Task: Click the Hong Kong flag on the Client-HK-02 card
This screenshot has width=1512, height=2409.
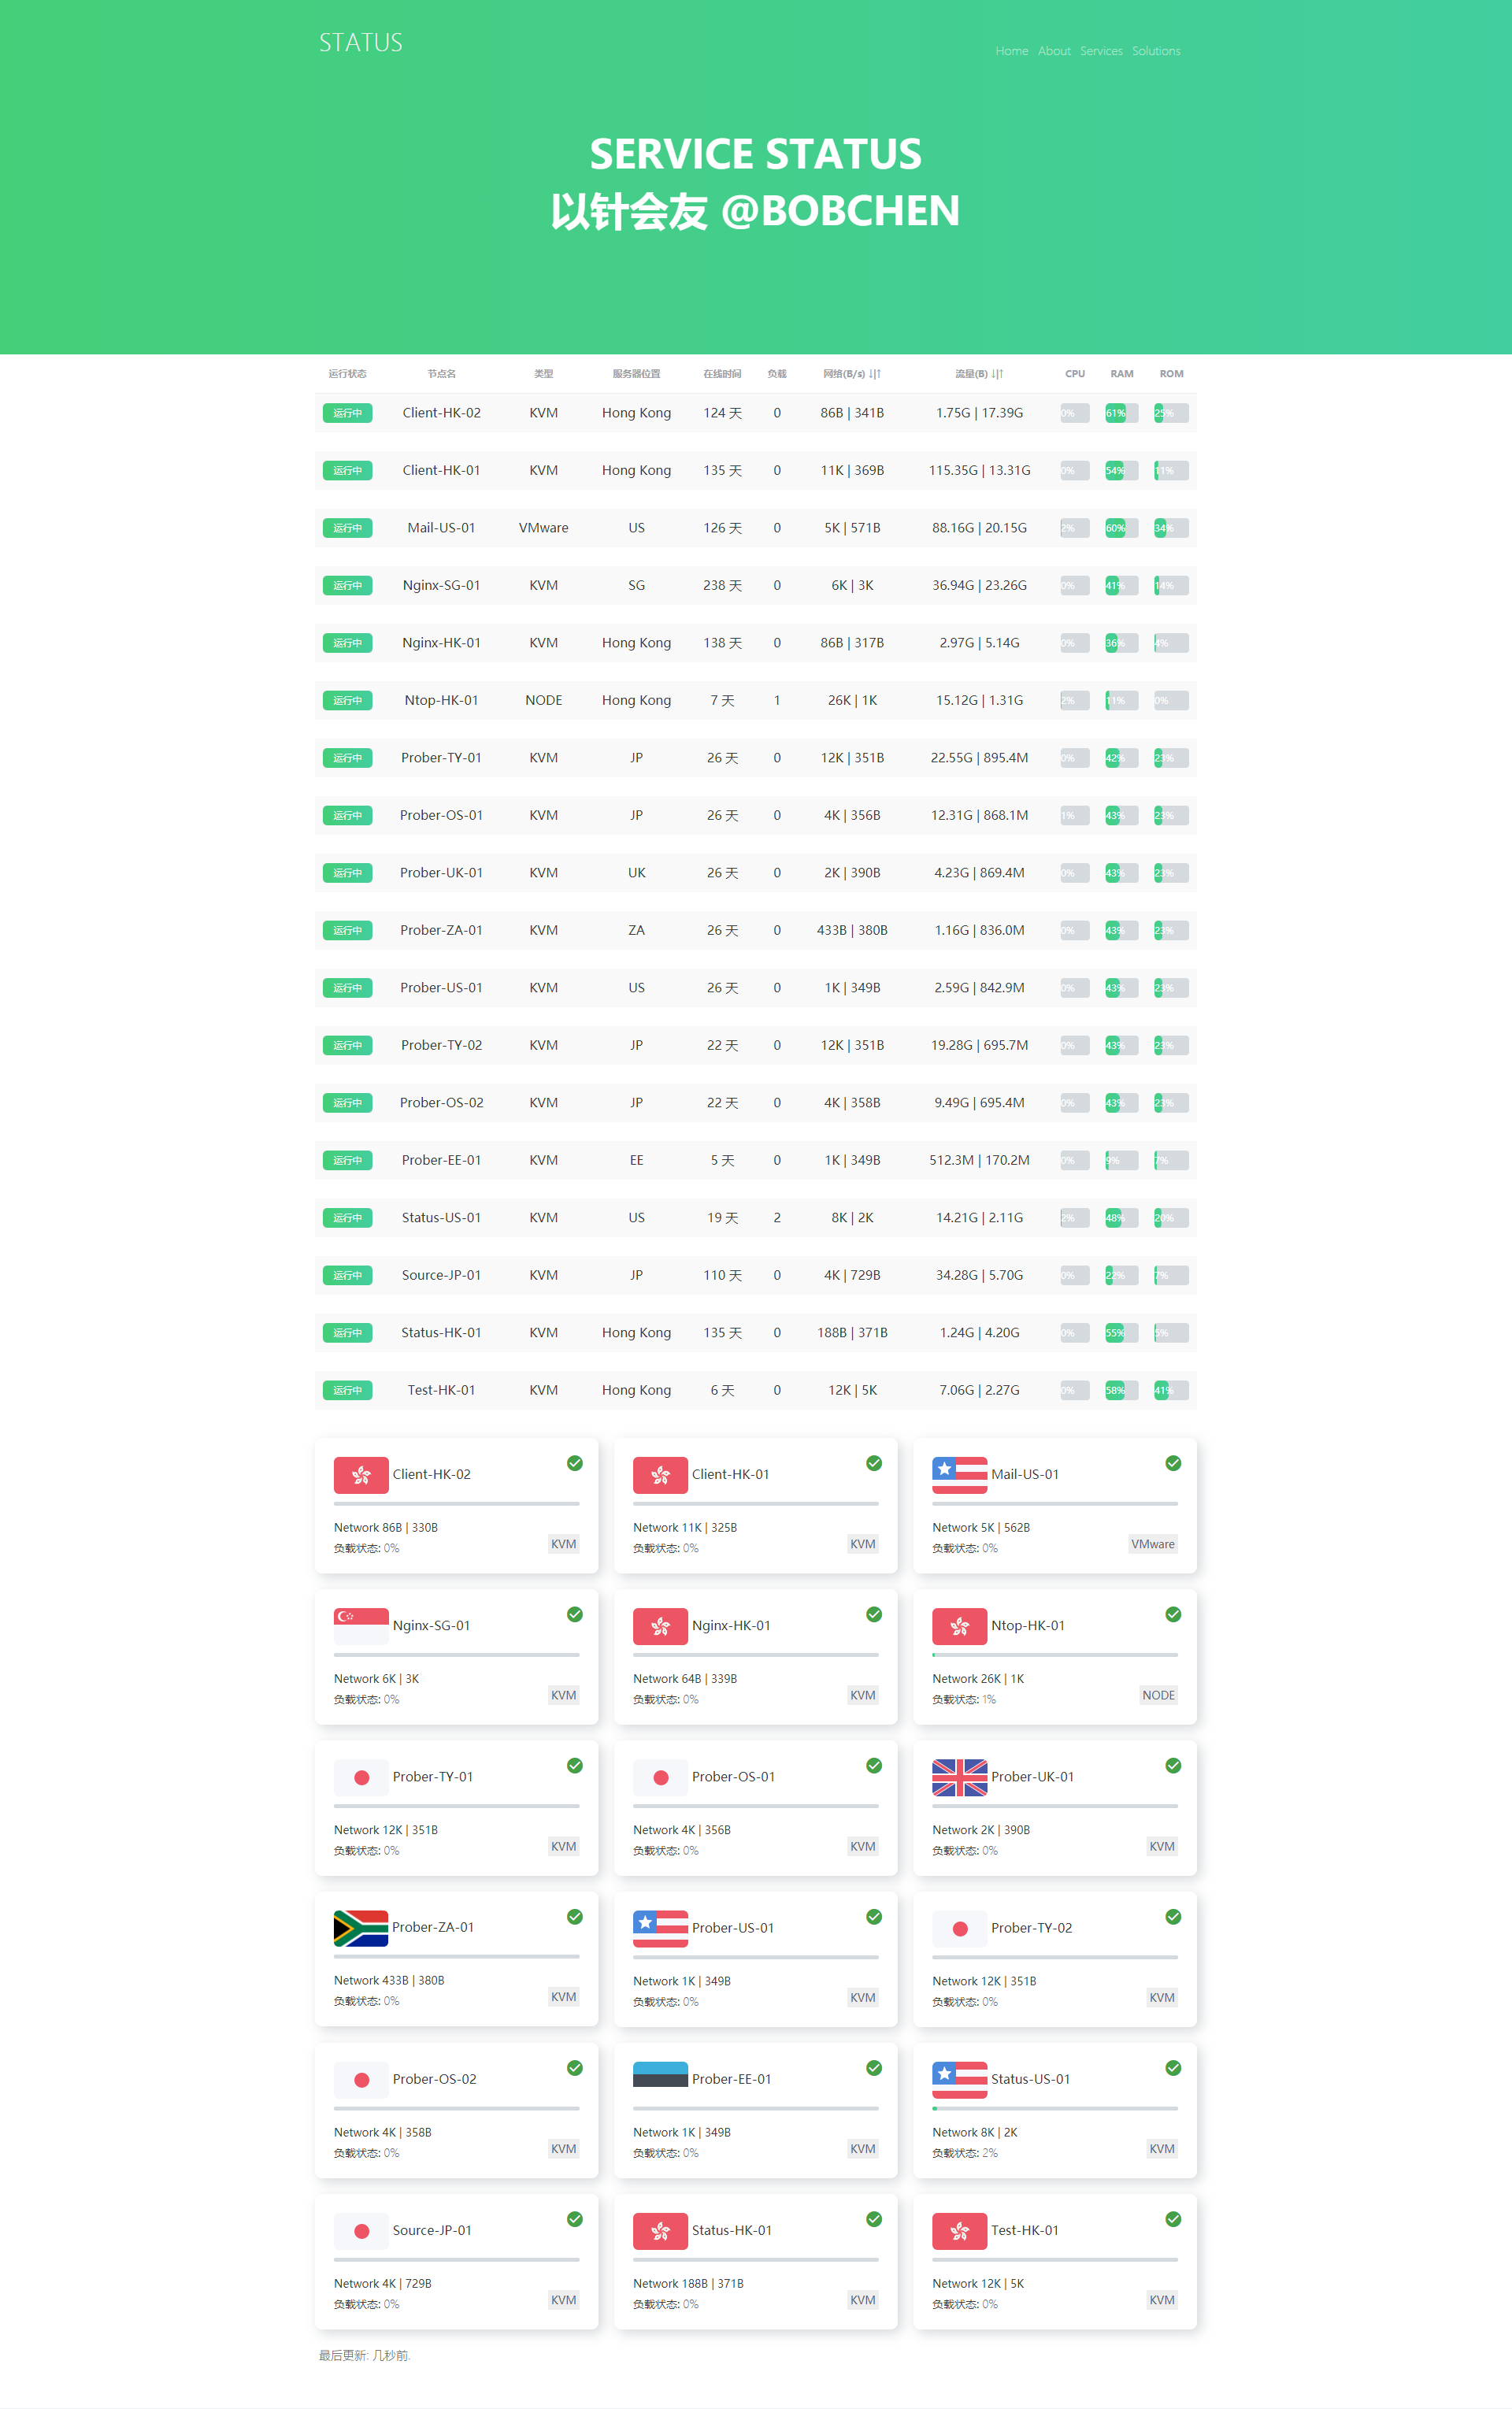Action: pyautogui.click(x=361, y=1474)
